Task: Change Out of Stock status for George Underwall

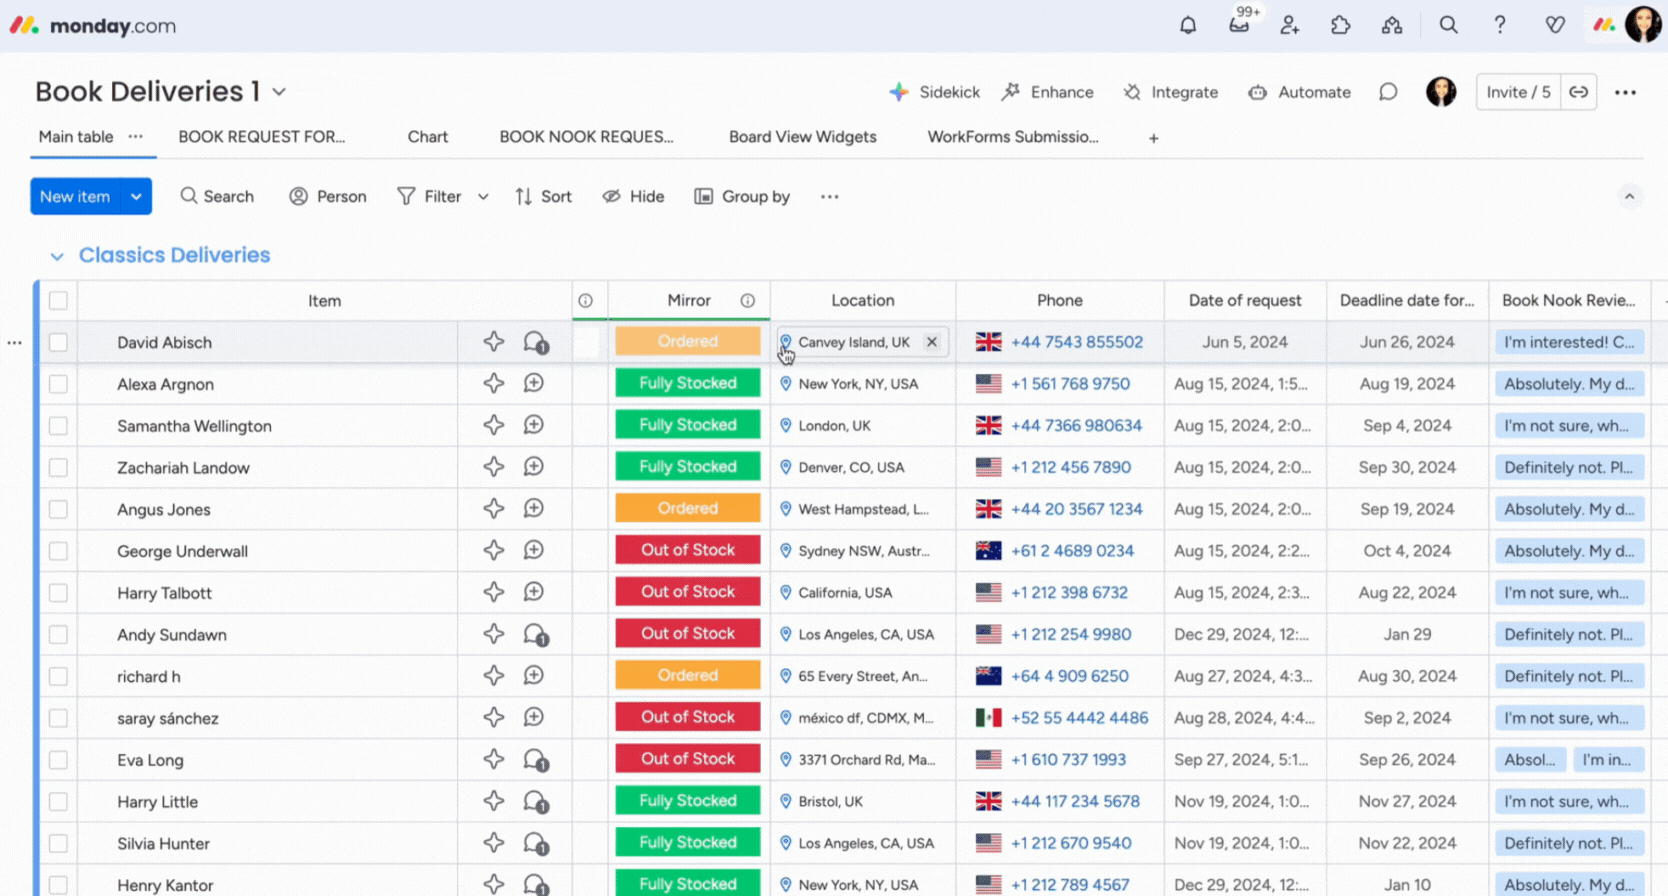Action: (x=688, y=550)
